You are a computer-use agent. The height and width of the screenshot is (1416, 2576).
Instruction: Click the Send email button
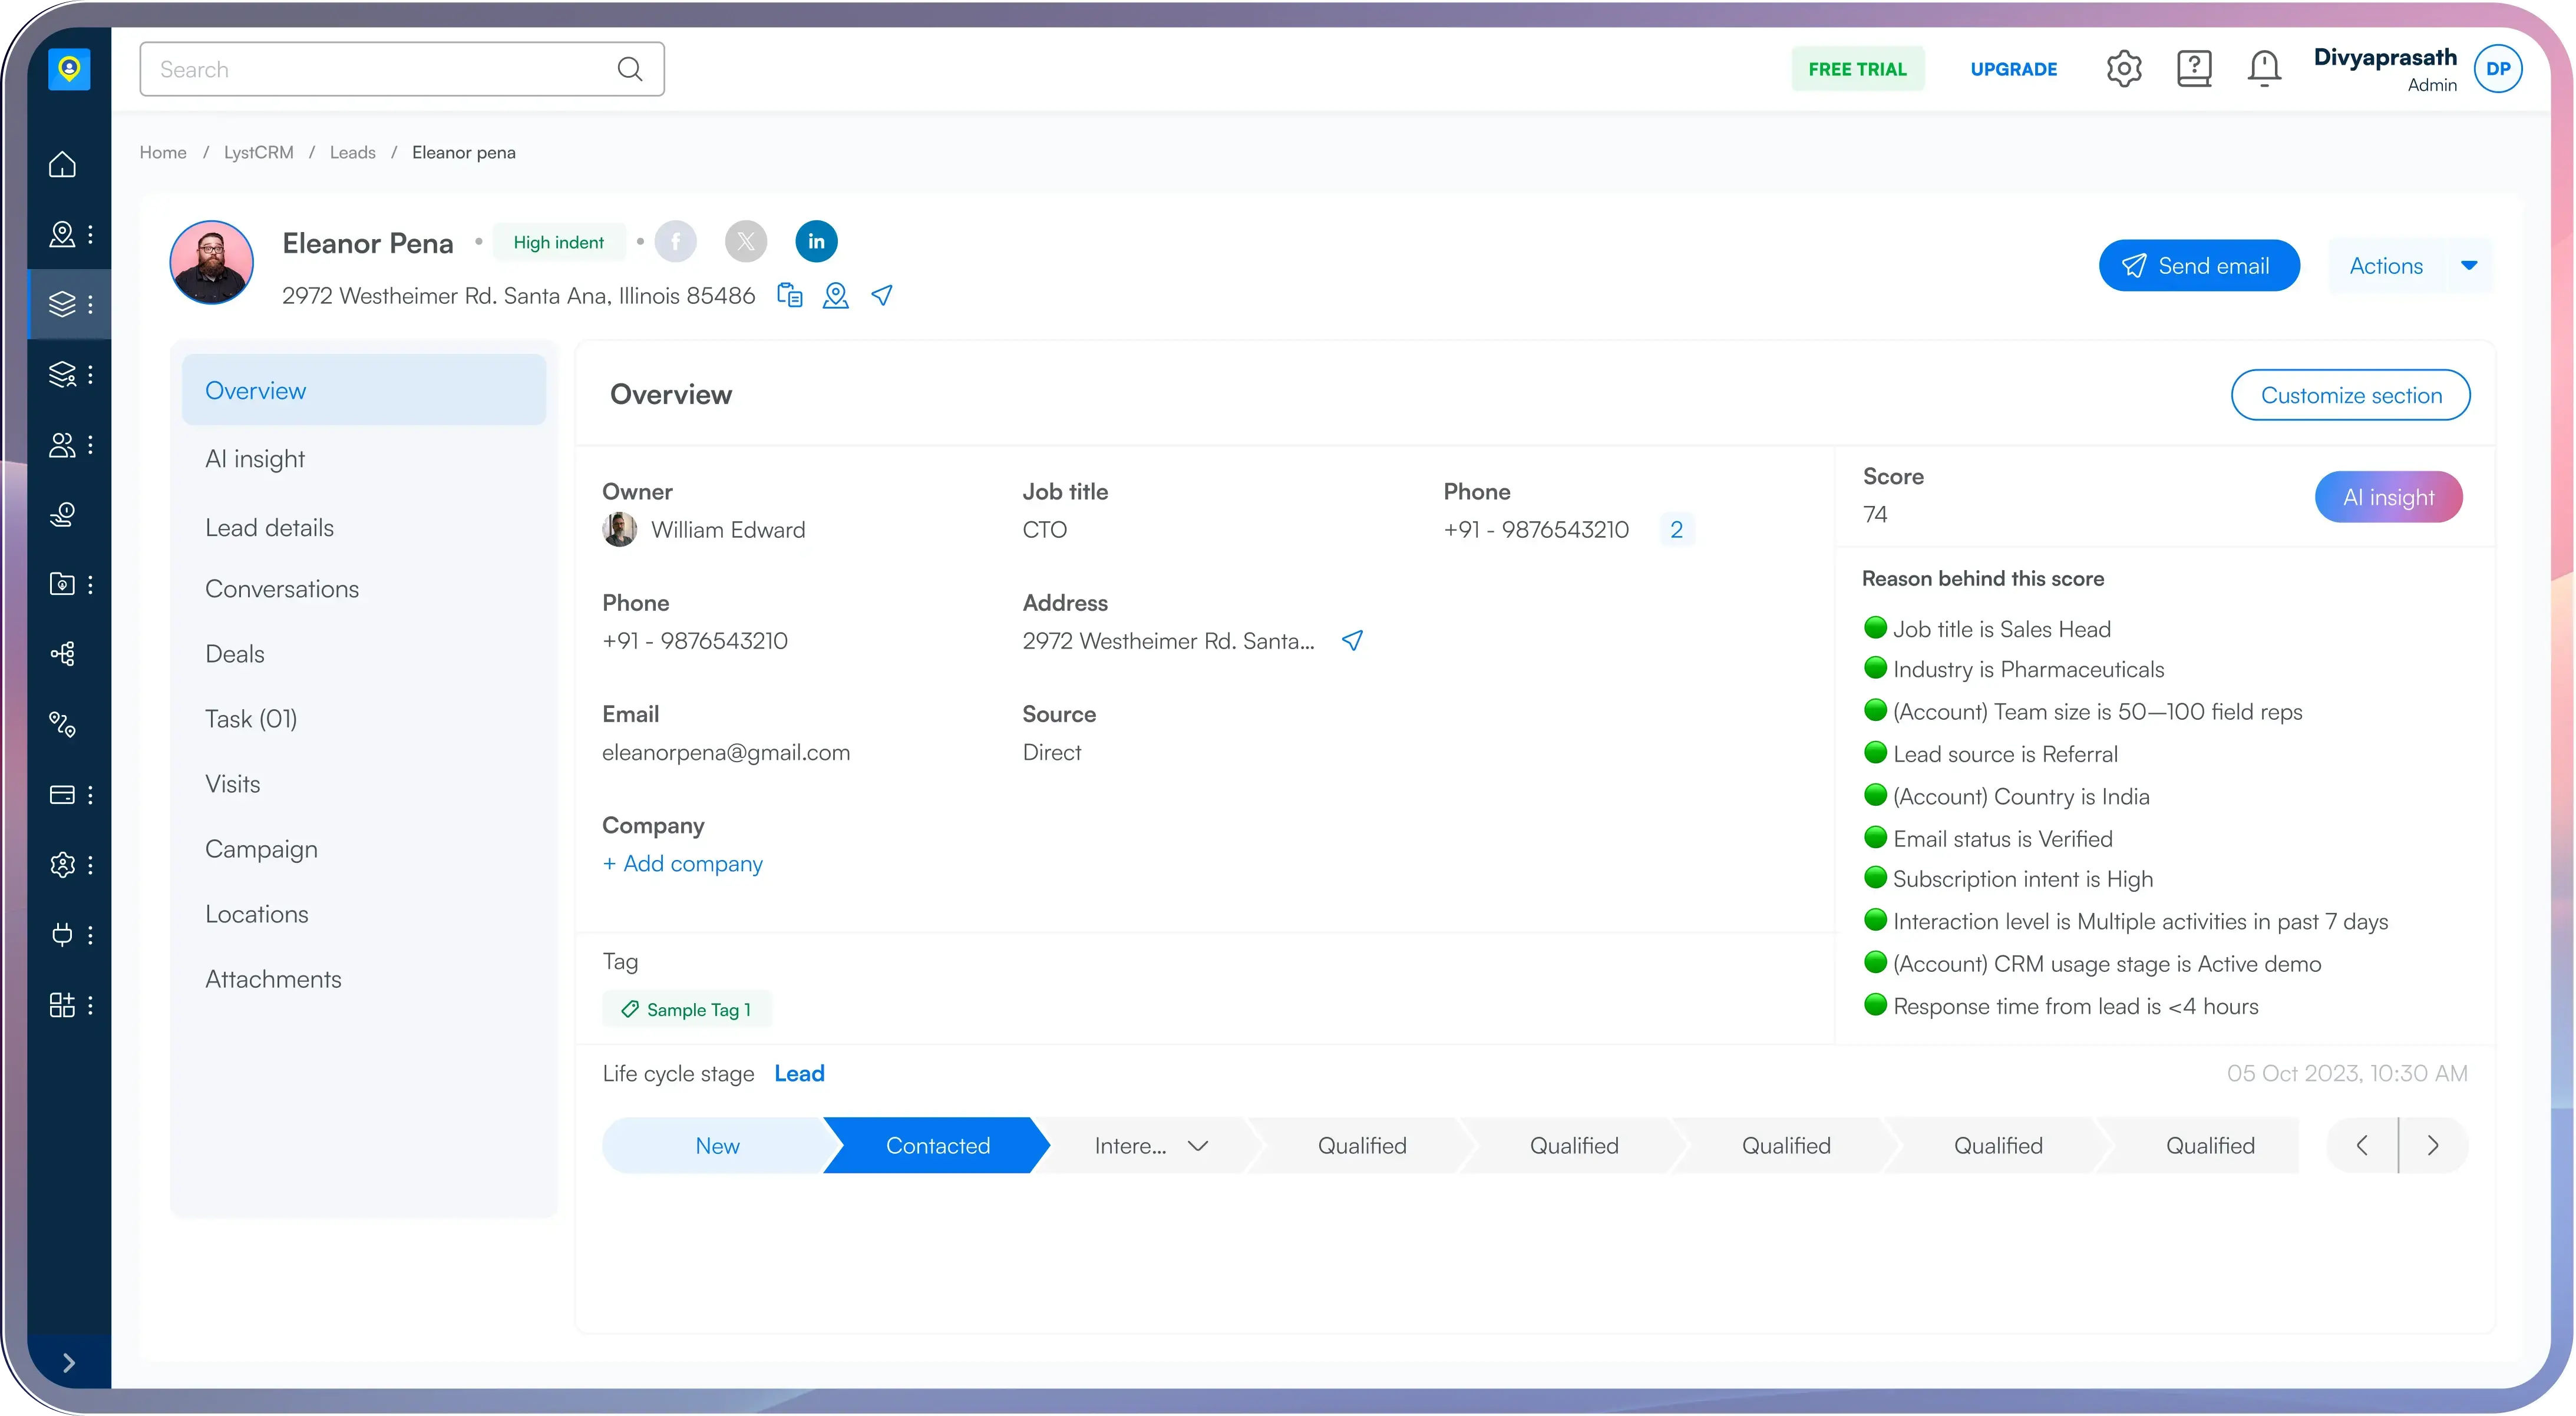(2199, 266)
